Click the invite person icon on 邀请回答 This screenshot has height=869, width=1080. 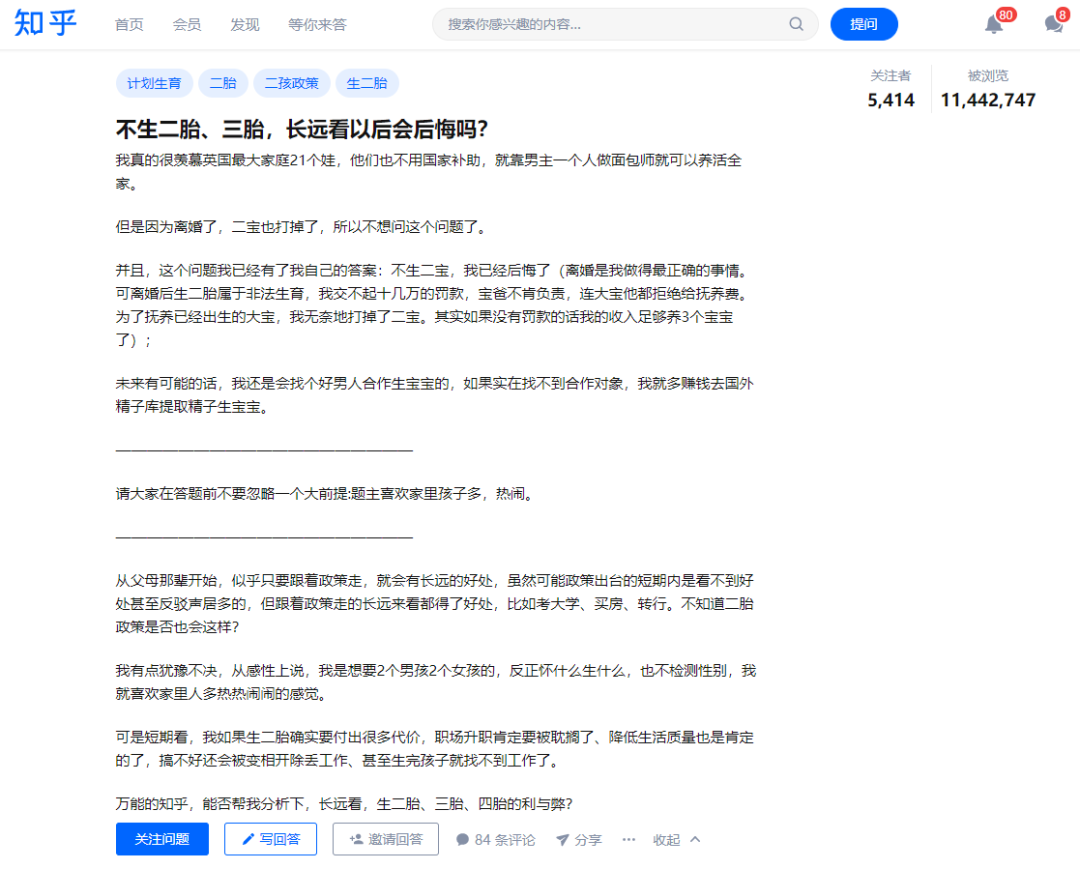355,839
